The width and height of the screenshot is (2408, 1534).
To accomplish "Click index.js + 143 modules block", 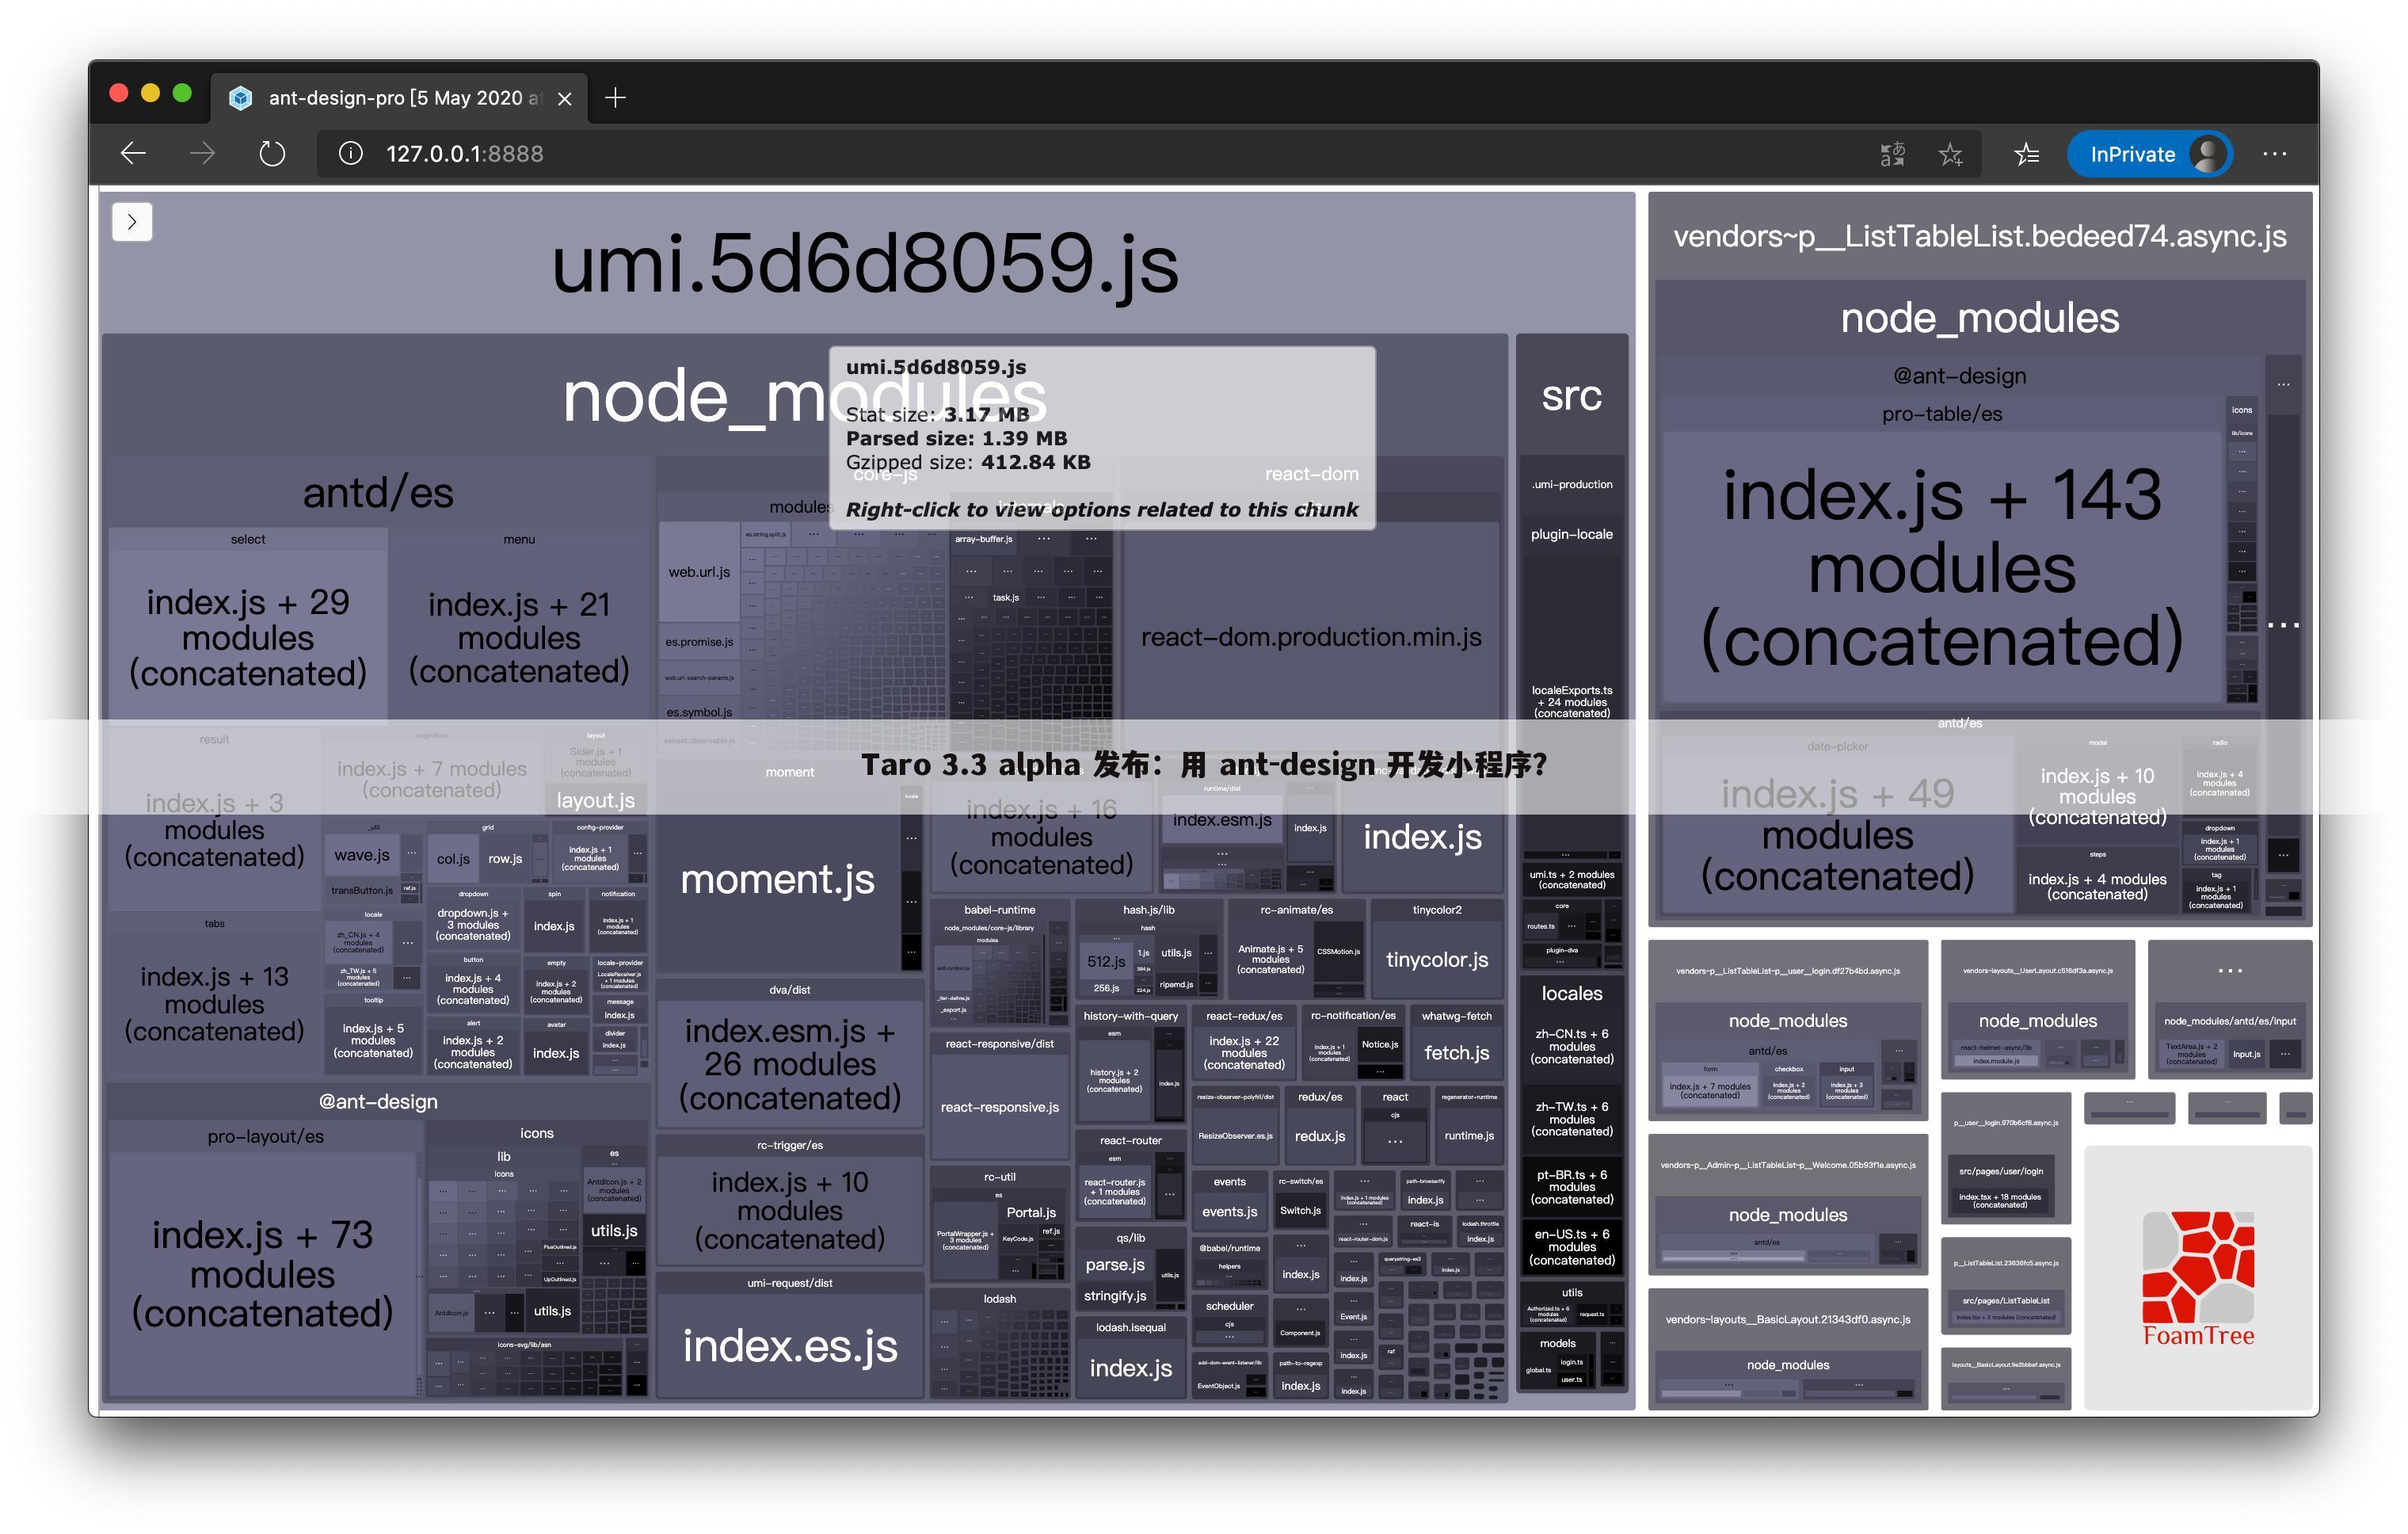I will click(x=1942, y=567).
